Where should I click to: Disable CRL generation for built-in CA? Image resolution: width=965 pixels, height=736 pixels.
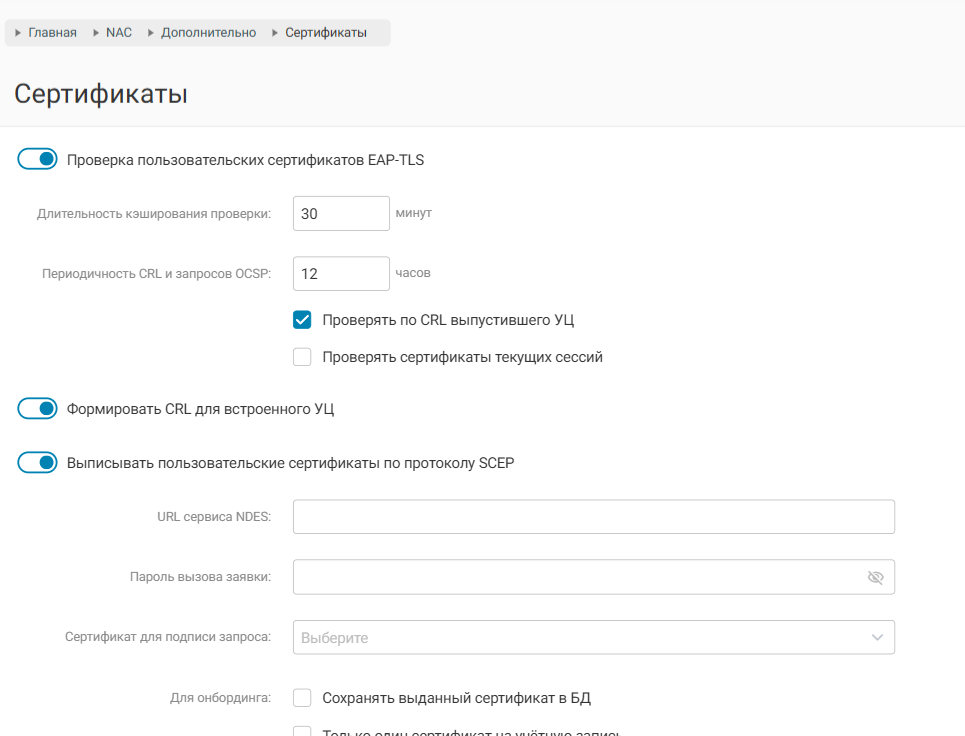38,409
